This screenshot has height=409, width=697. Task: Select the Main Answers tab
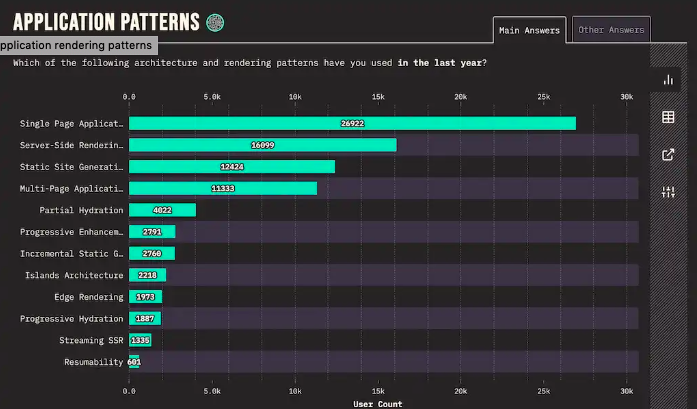tap(530, 30)
